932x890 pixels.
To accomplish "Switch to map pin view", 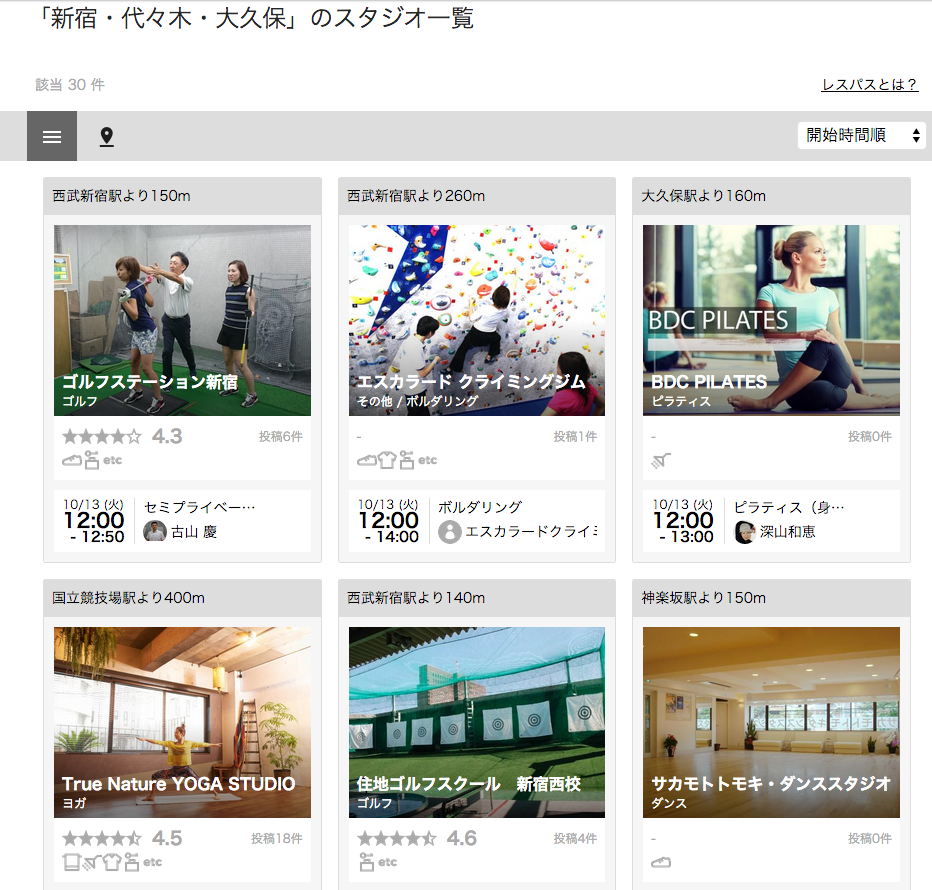I will pos(106,137).
